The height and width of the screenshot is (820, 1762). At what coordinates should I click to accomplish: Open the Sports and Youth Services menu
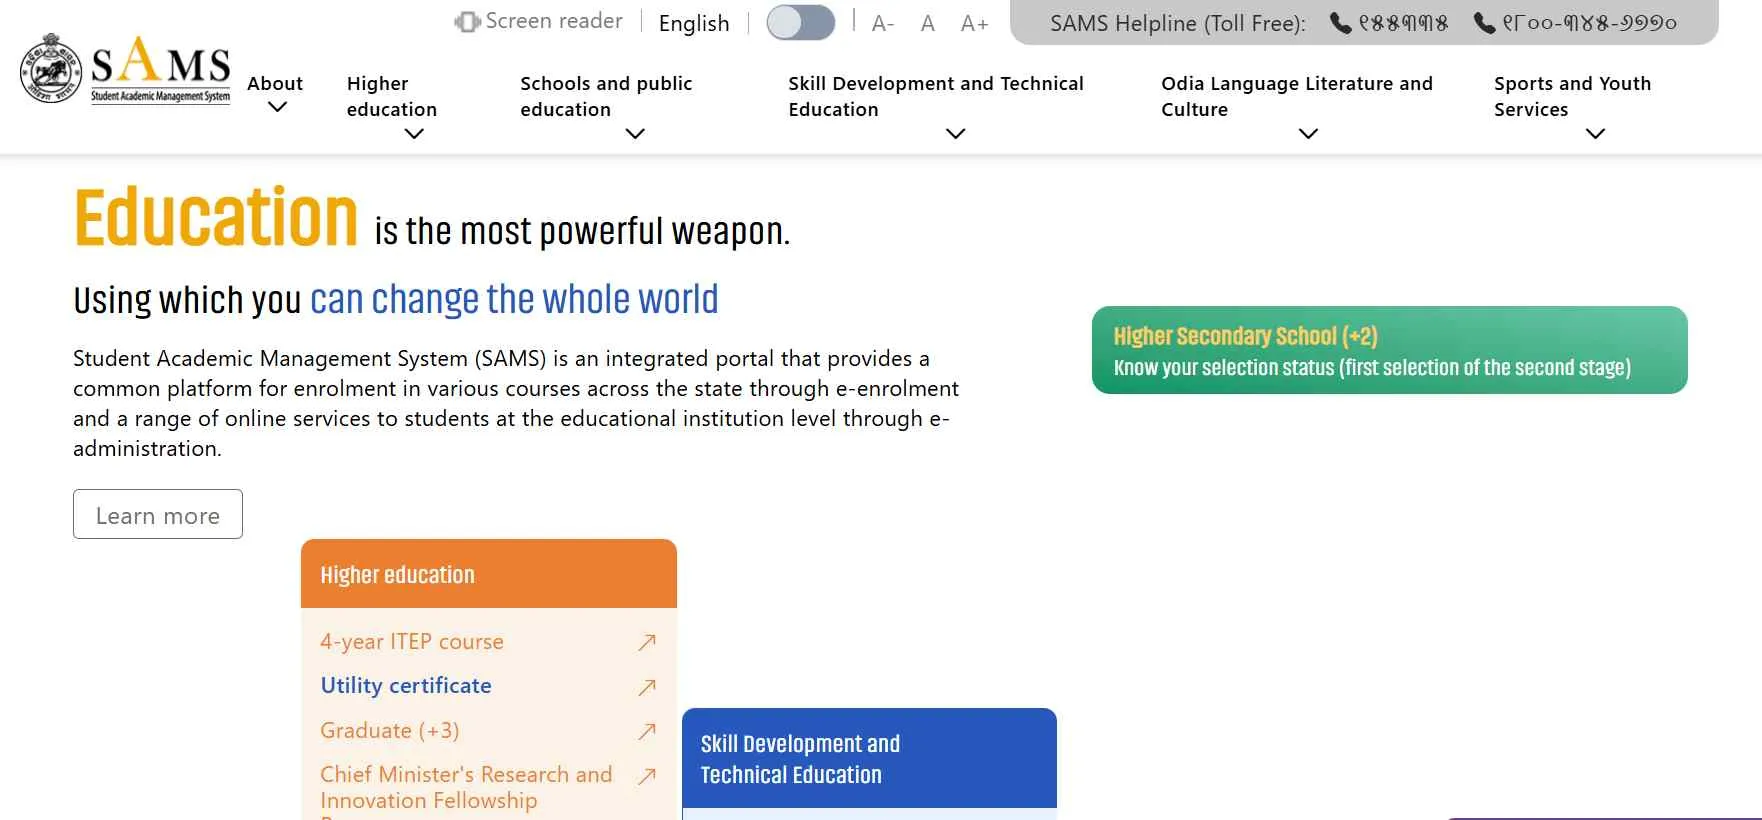click(x=1573, y=97)
